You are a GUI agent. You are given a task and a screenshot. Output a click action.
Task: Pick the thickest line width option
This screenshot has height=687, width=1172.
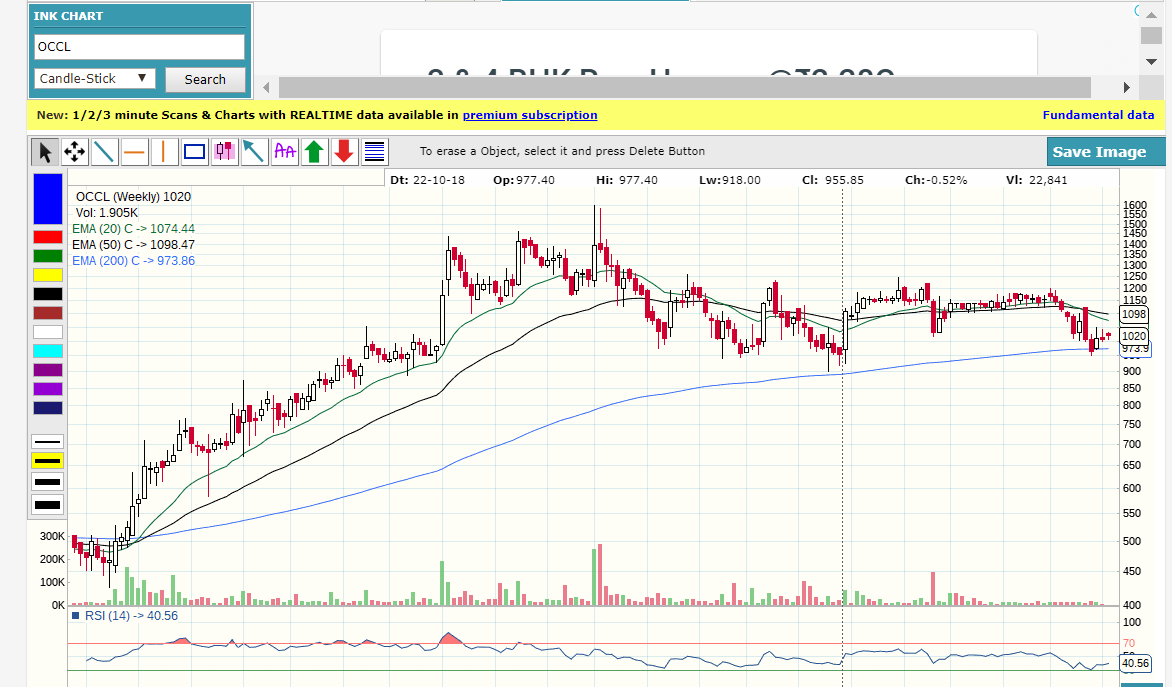coord(48,505)
